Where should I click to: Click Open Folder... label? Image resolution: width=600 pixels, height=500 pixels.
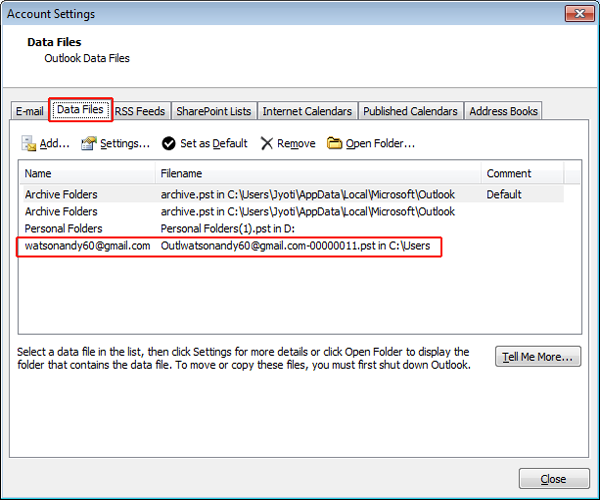(380, 143)
